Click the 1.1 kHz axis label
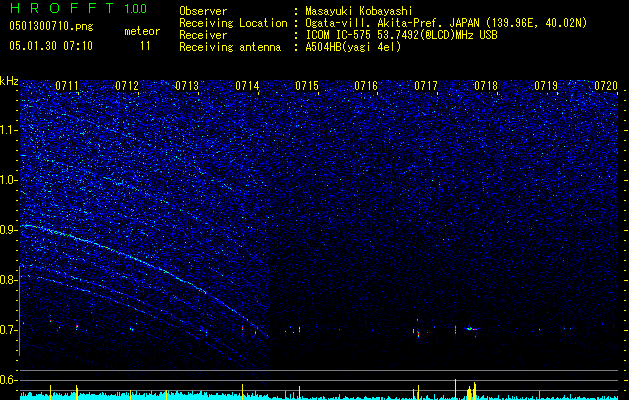The height and width of the screenshot is (400, 629). pyautogui.click(x=8, y=130)
